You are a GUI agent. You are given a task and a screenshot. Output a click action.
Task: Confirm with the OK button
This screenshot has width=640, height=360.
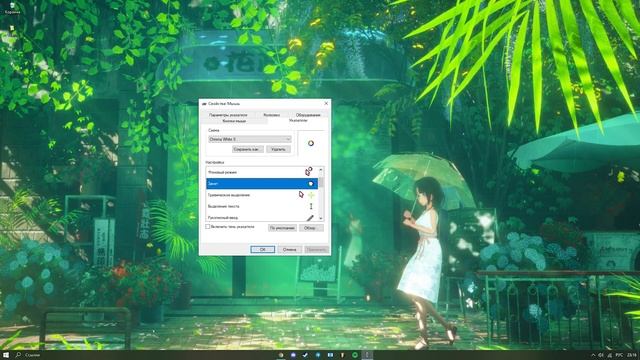point(262,249)
